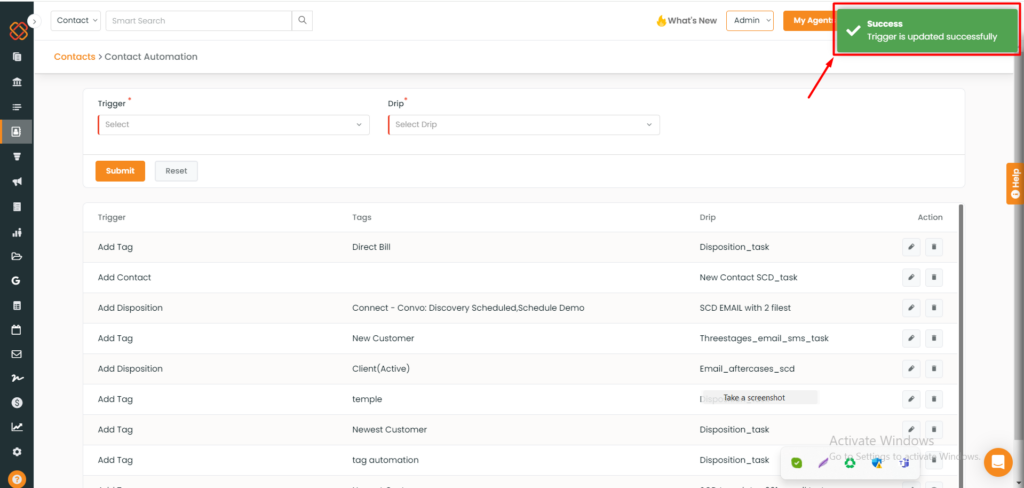Image resolution: width=1024 pixels, height=488 pixels.
Task: Open the list lines icon in the sidebar
Action: coord(17,107)
